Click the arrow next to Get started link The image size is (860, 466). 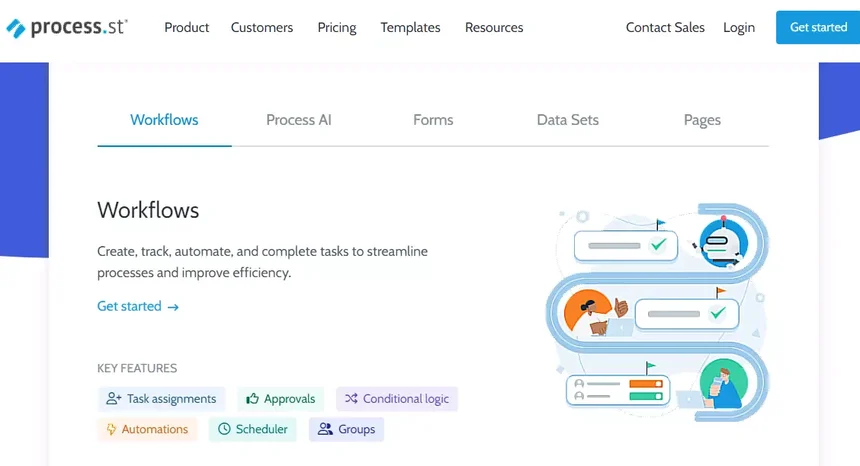(173, 307)
